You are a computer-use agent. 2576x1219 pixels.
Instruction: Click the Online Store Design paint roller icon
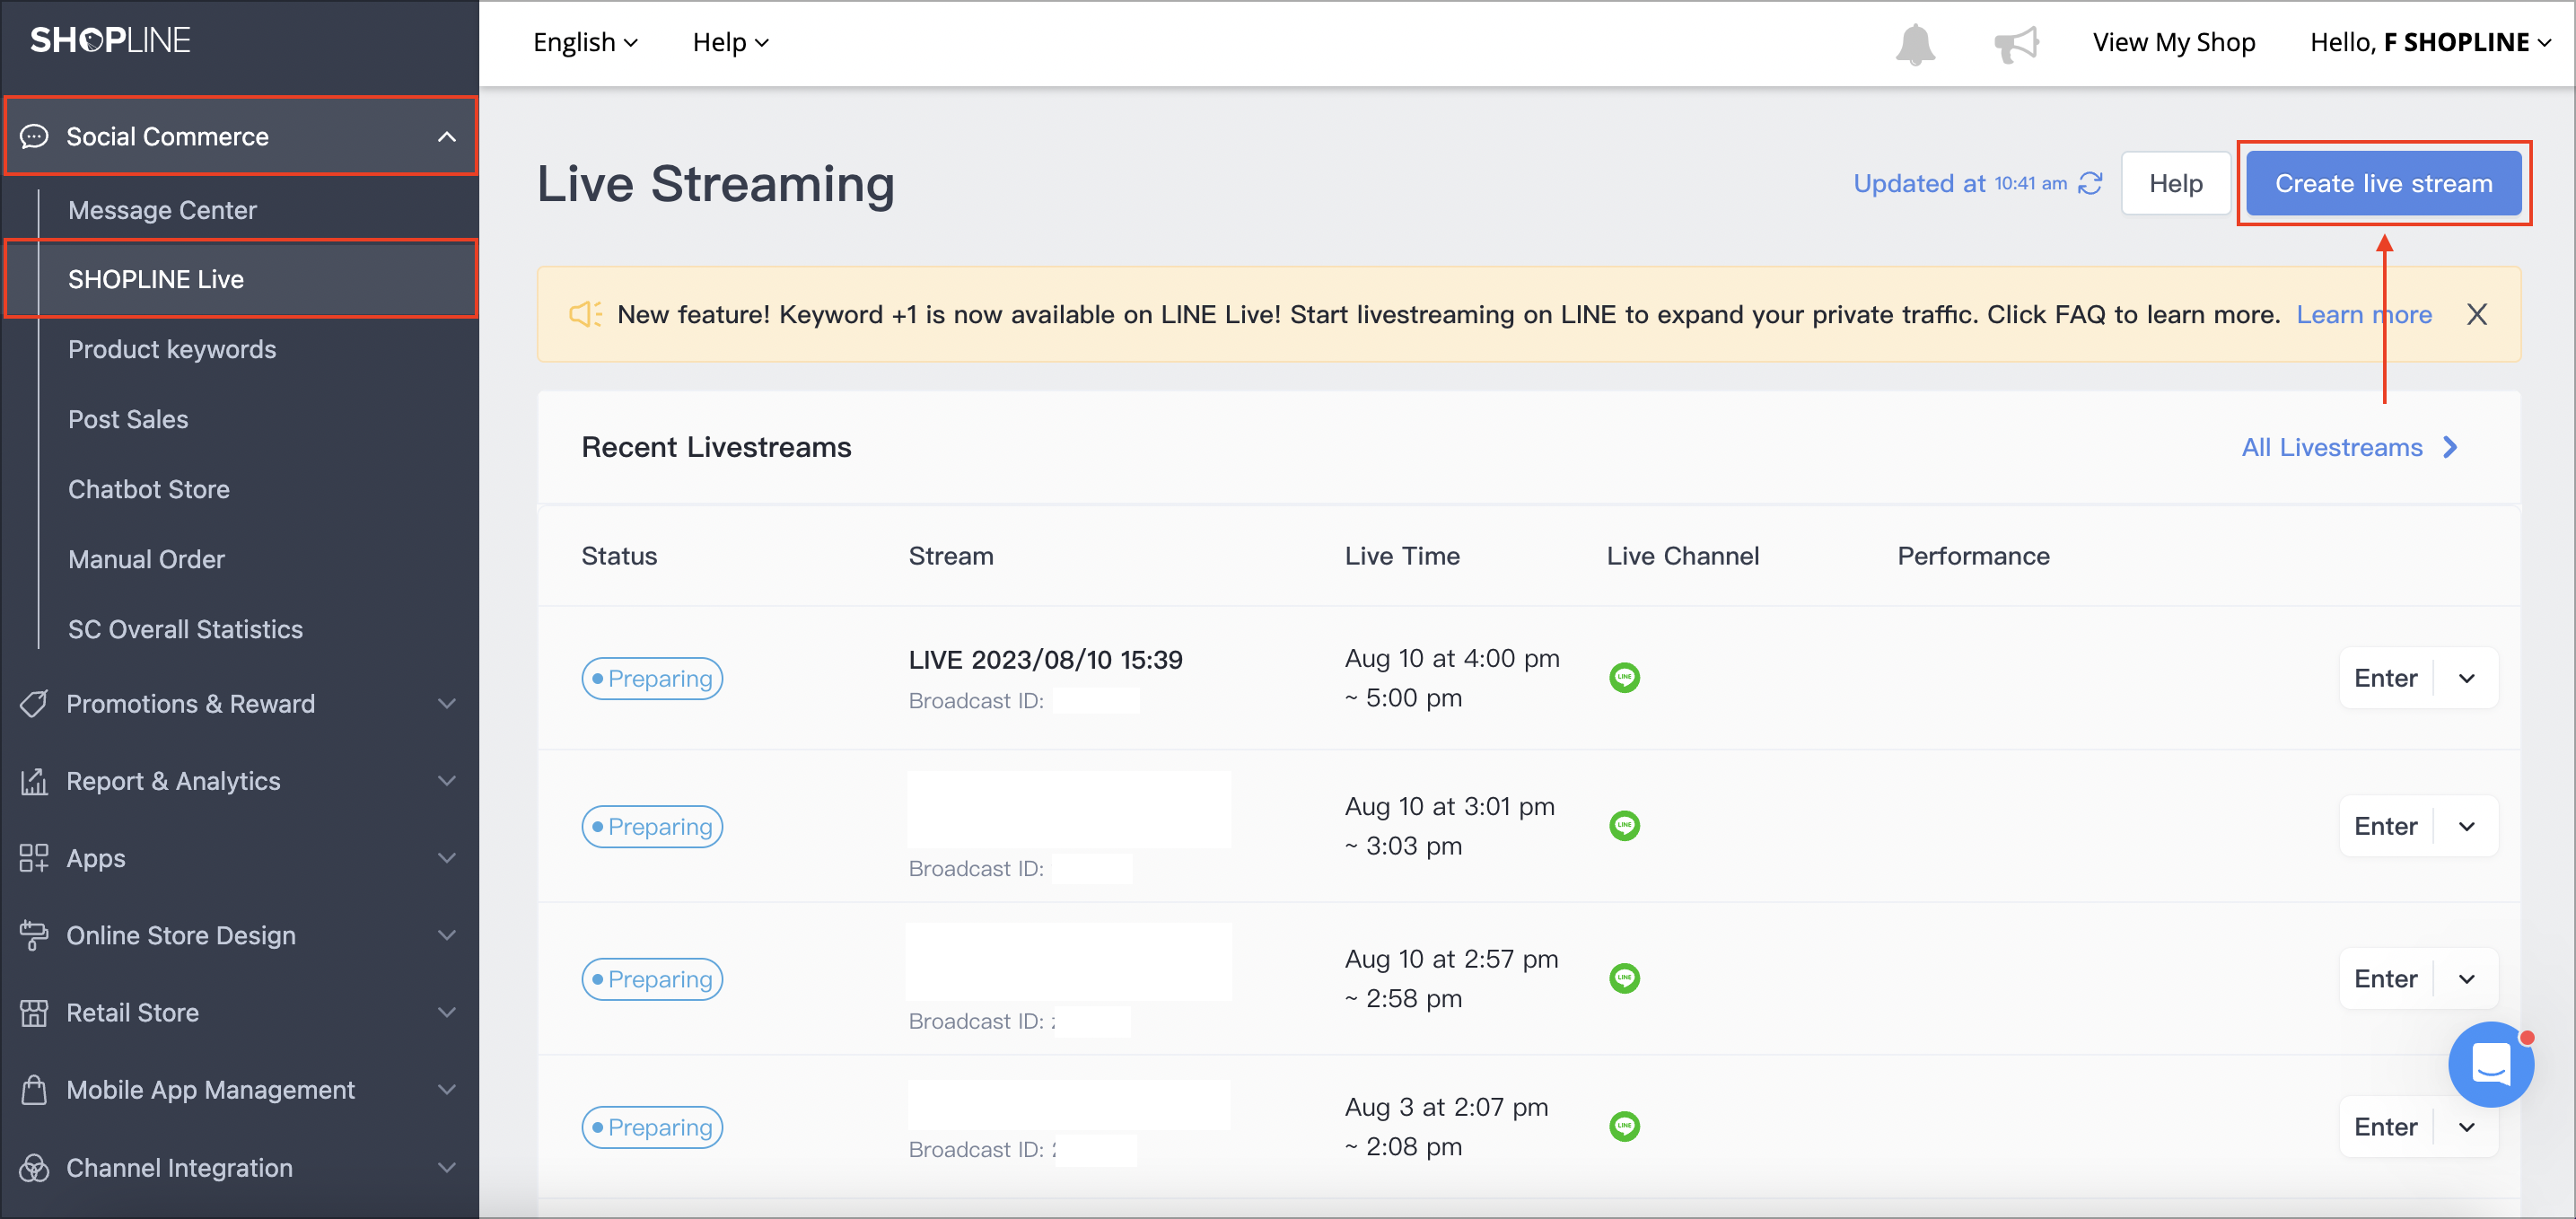tap(34, 935)
